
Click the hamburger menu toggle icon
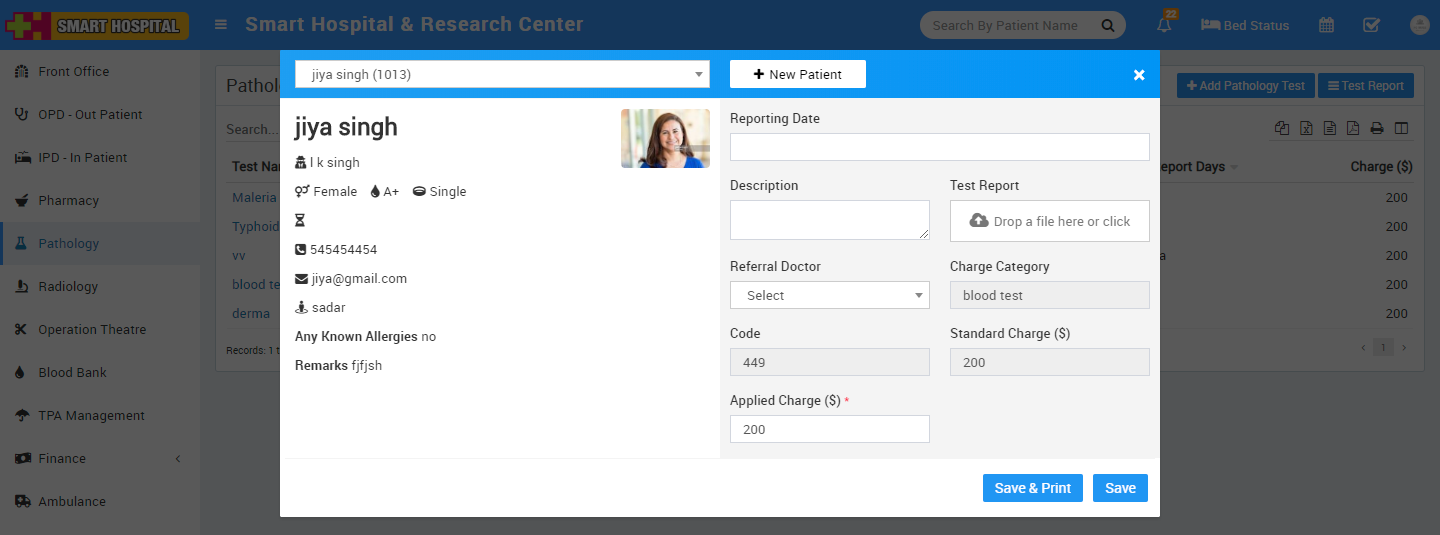tap(221, 25)
